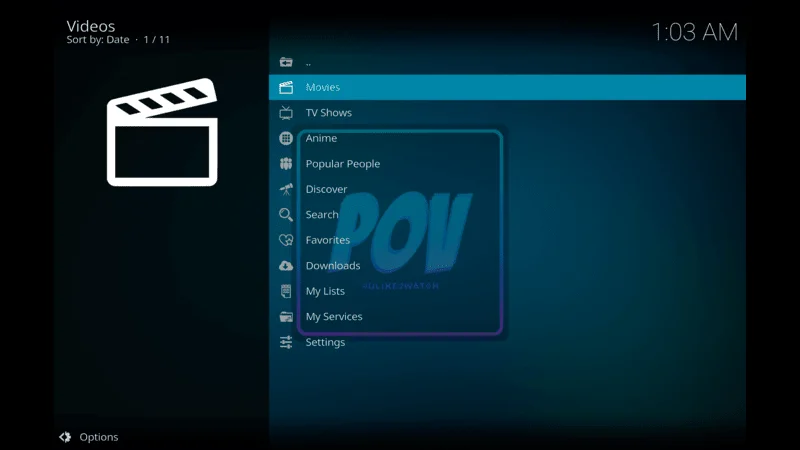The height and width of the screenshot is (450, 800).
Task: Click the Downloads cloud icon
Action: 286,266
